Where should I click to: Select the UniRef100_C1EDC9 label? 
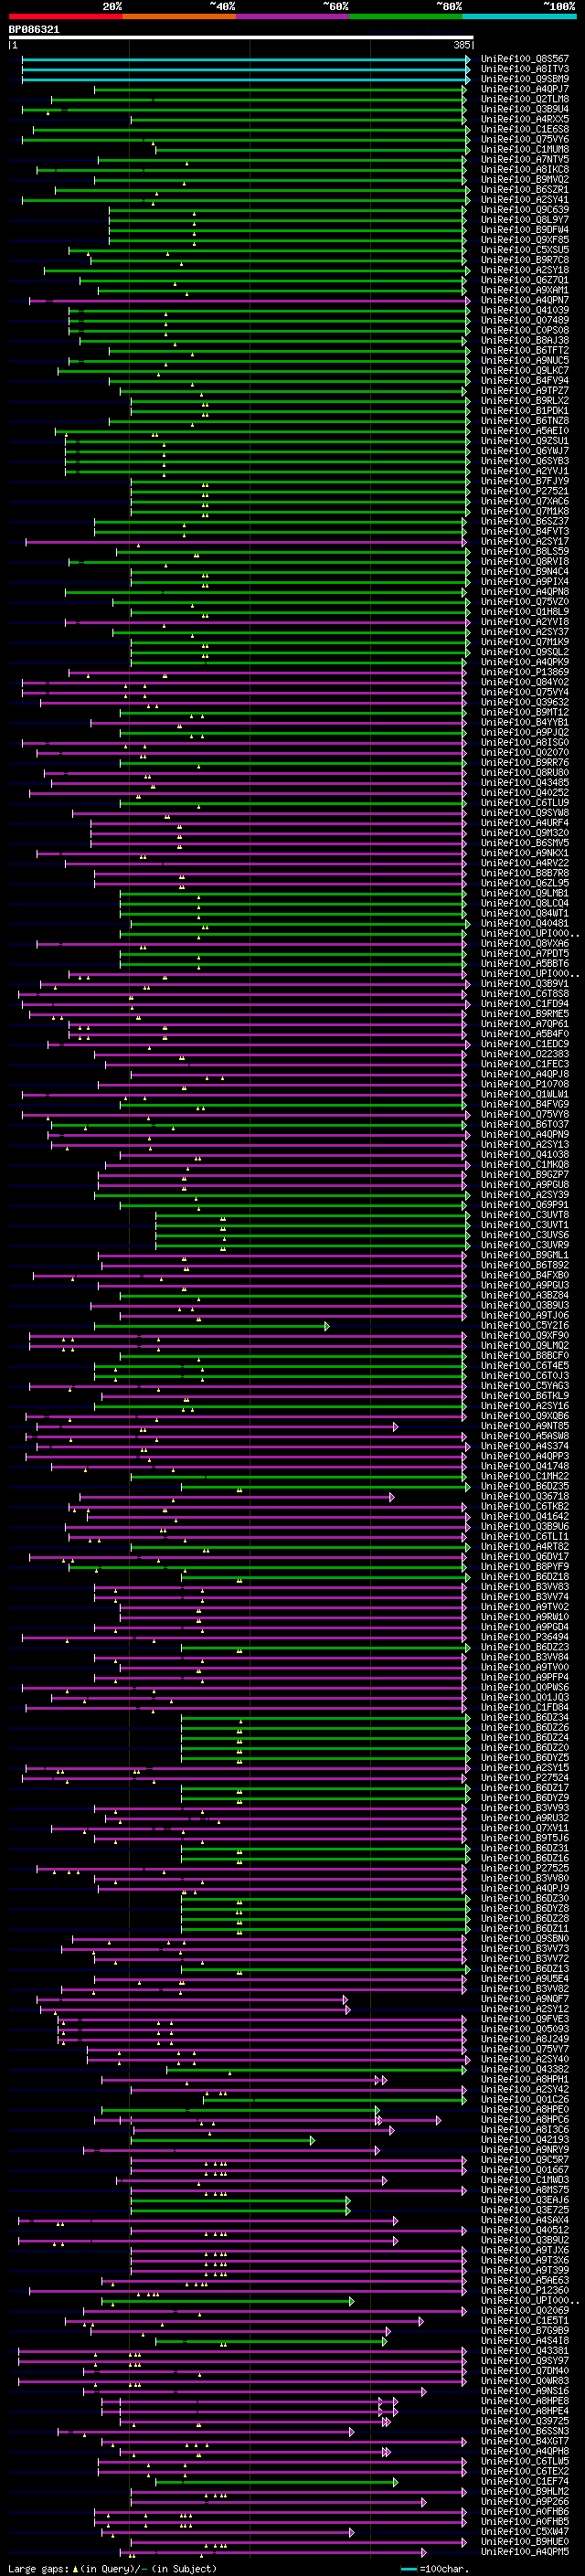click(525, 1044)
